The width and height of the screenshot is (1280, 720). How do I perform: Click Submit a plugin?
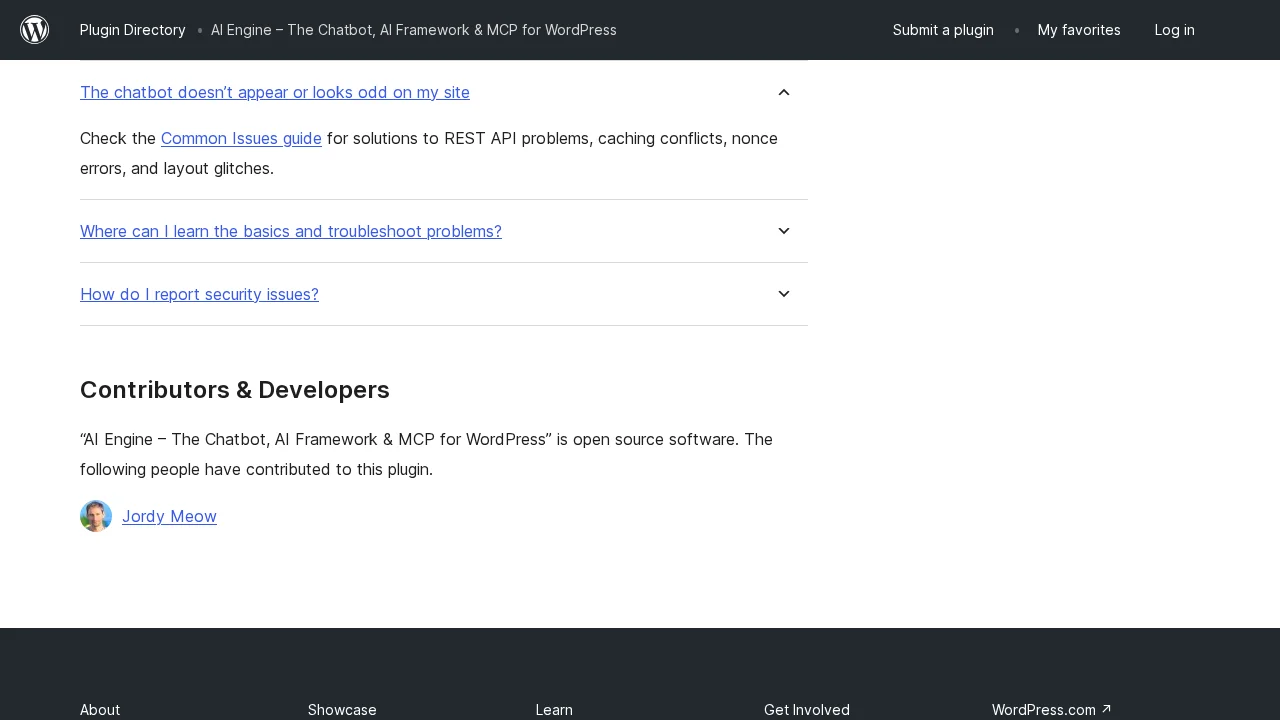[x=943, y=30]
